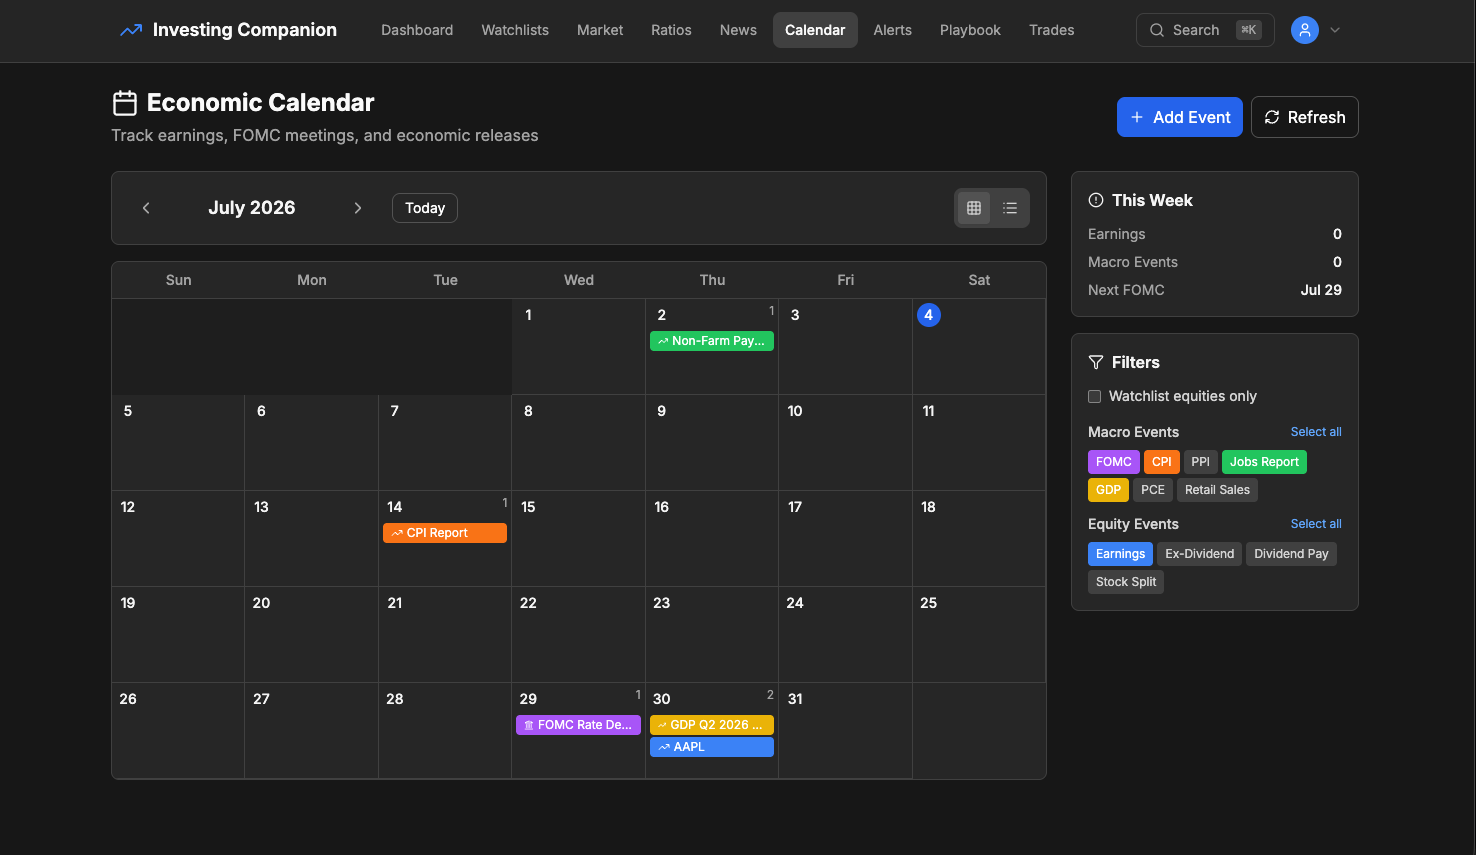This screenshot has width=1476, height=855.
Task: Click the Economic Calendar header icon
Action: (125, 103)
